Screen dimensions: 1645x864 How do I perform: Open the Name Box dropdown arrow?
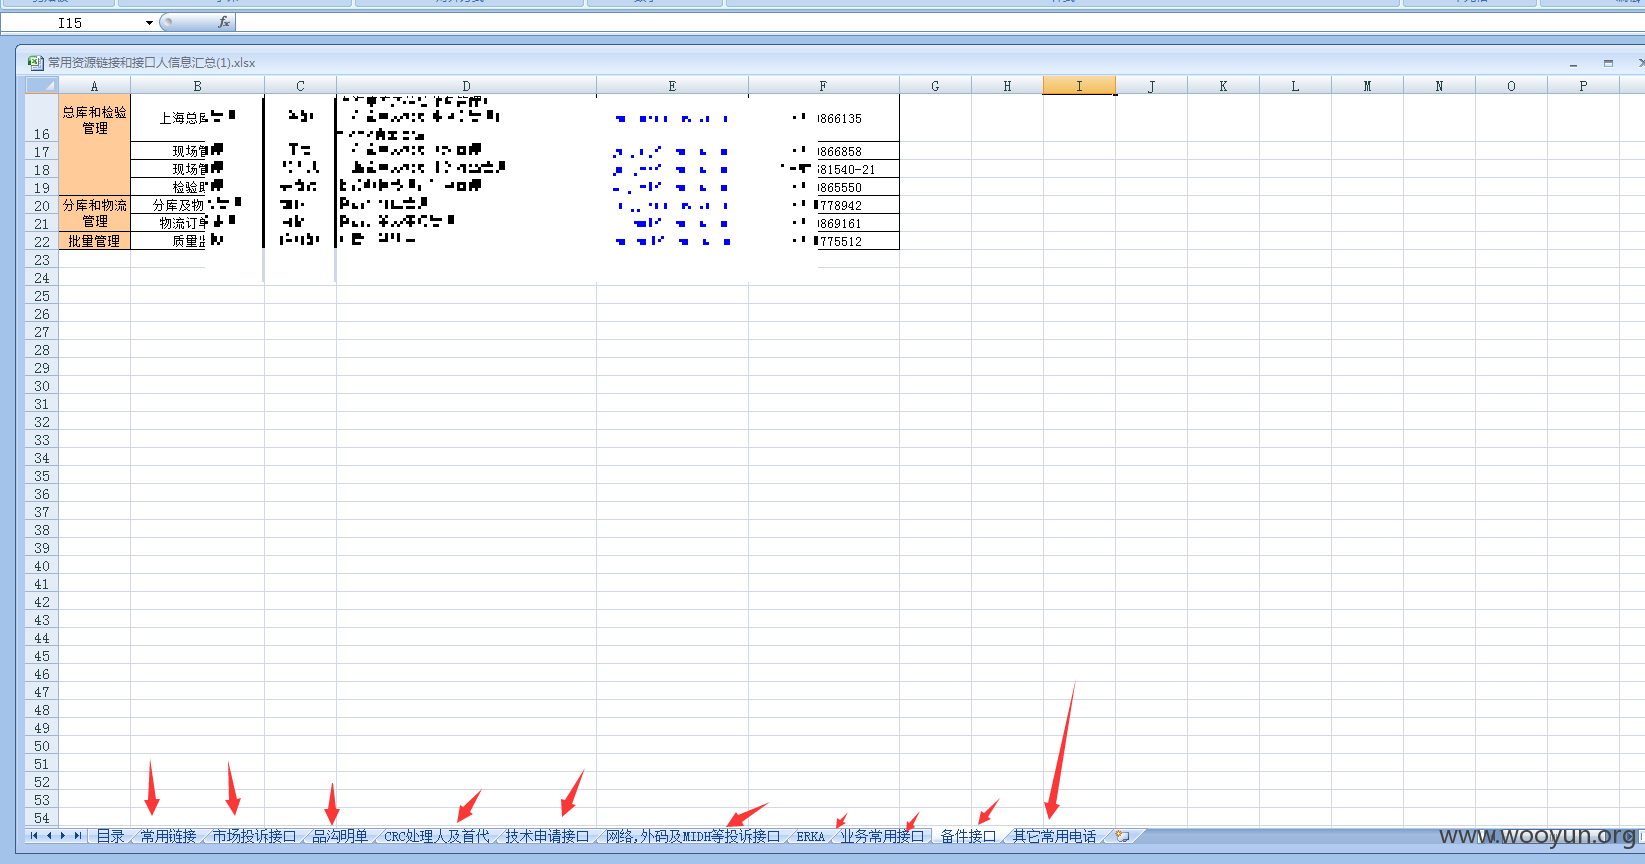coord(149,22)
